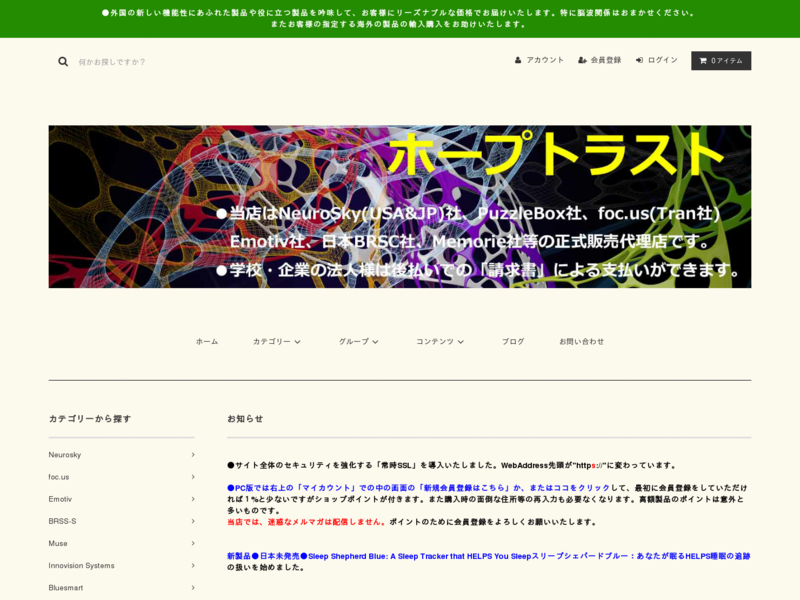Click the カテゴリーから探す sidebar heading
This screenshot has width=800, height=600.
point(90,419)
